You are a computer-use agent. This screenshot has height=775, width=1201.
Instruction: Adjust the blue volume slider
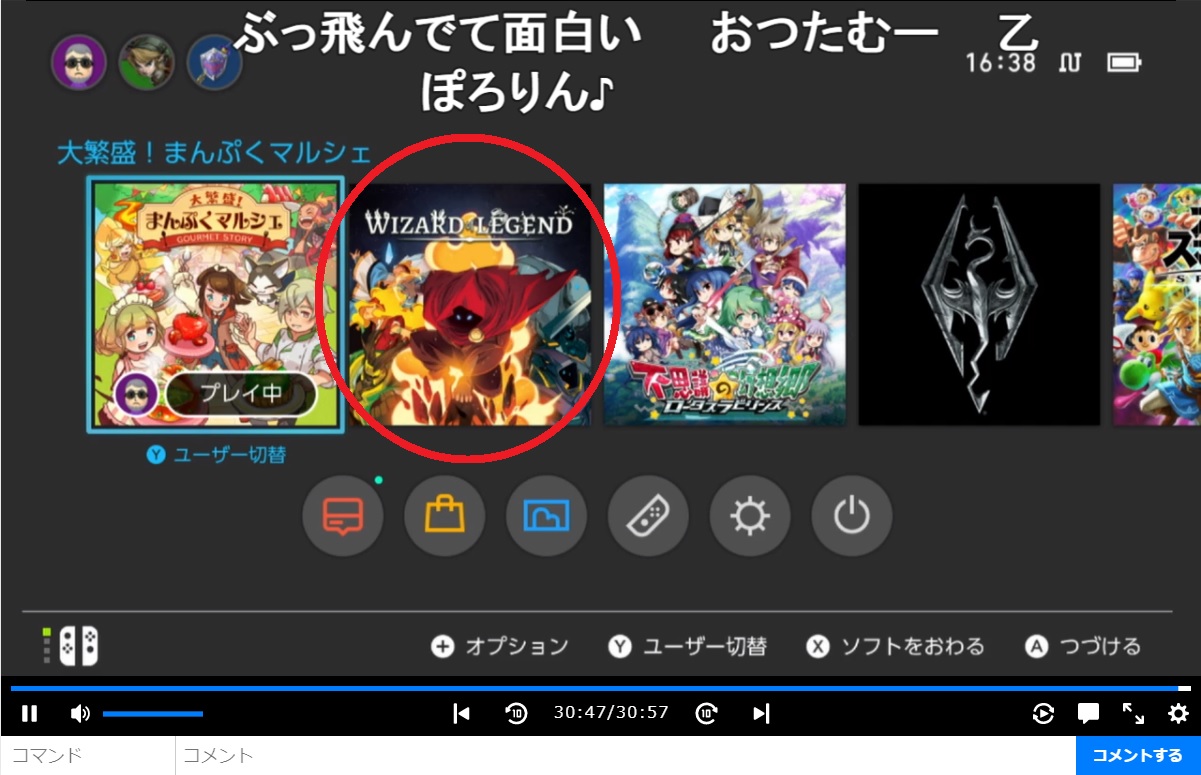[152, 713]
